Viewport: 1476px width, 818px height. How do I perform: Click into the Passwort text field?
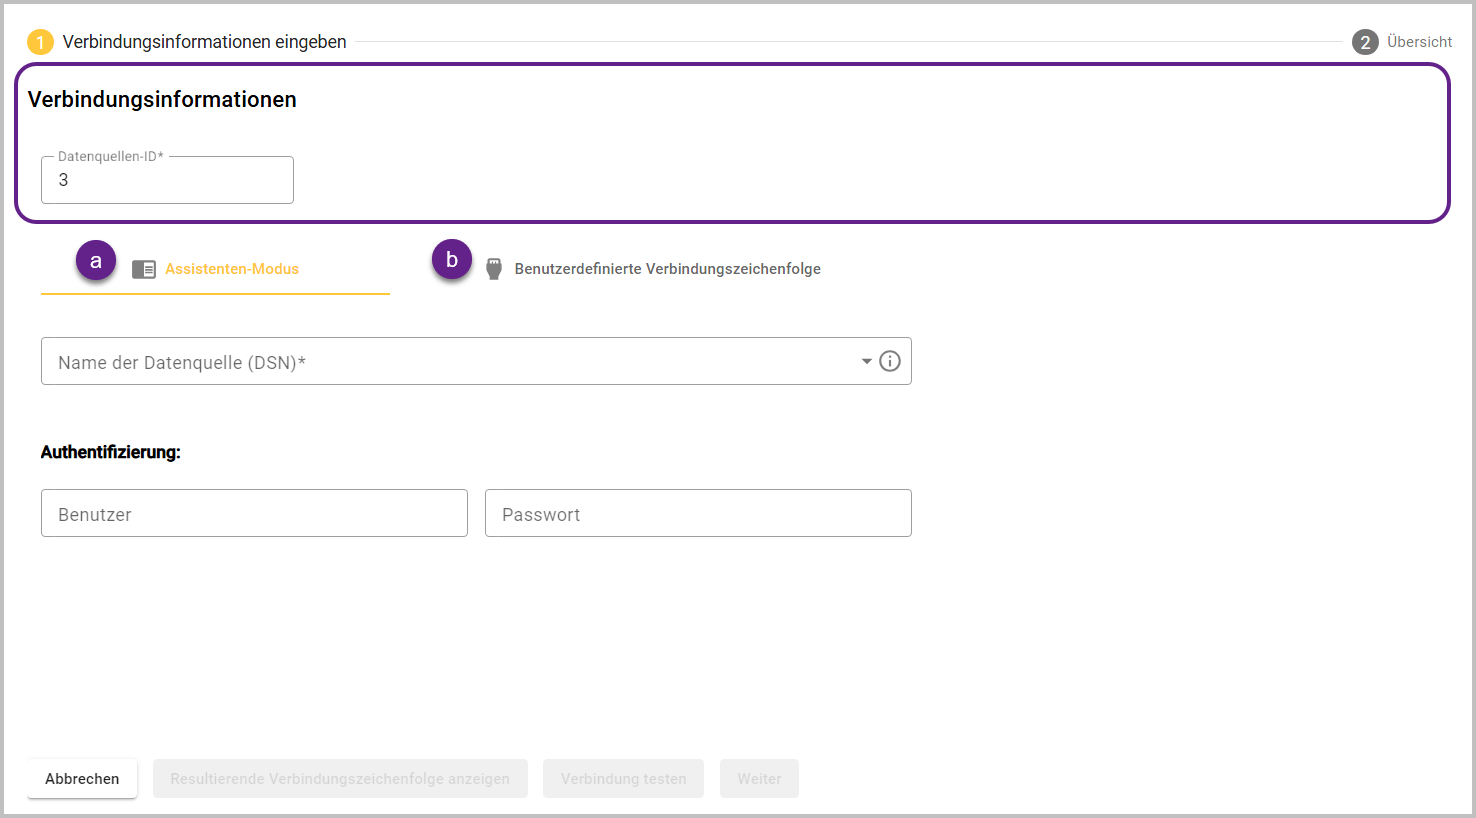click(x=698, y=514)
